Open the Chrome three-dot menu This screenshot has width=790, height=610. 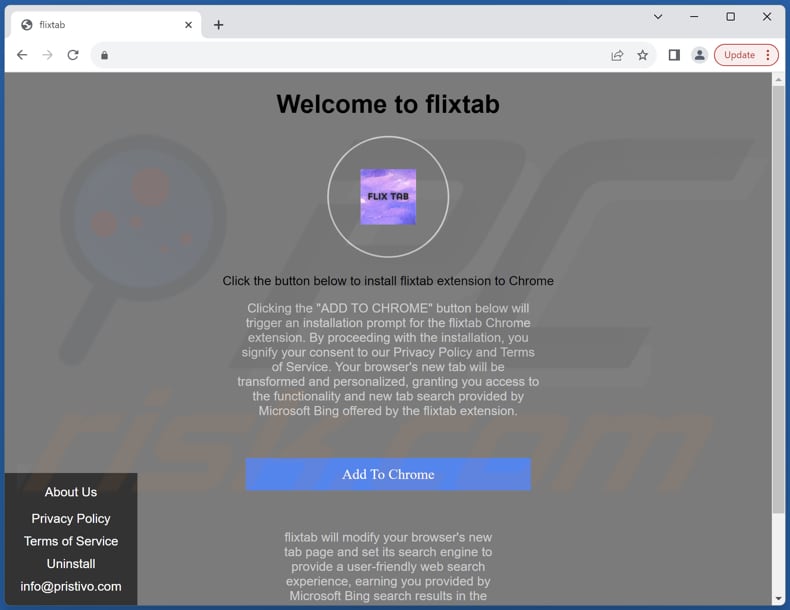coord(768,55)
